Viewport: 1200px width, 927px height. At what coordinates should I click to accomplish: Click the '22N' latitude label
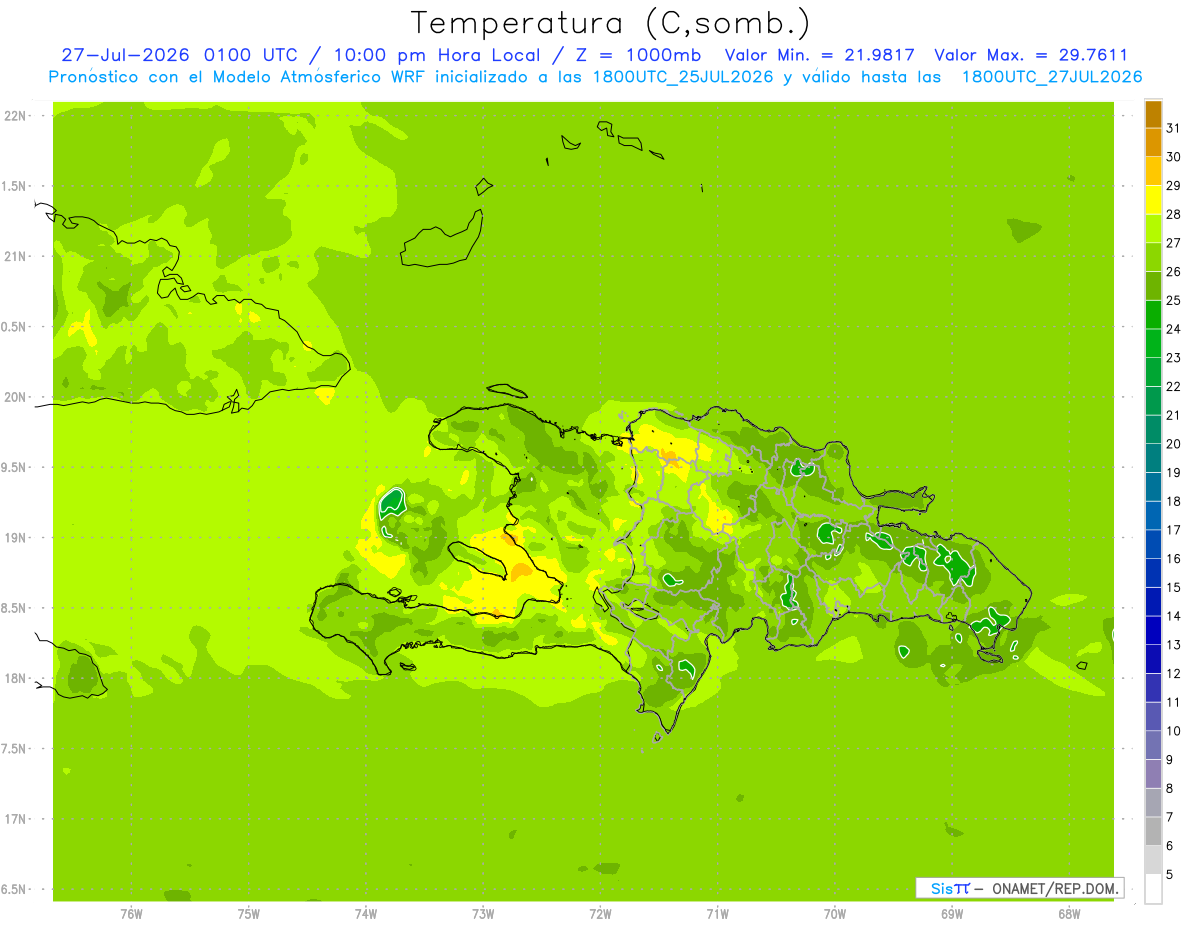[x=15, y=115]
